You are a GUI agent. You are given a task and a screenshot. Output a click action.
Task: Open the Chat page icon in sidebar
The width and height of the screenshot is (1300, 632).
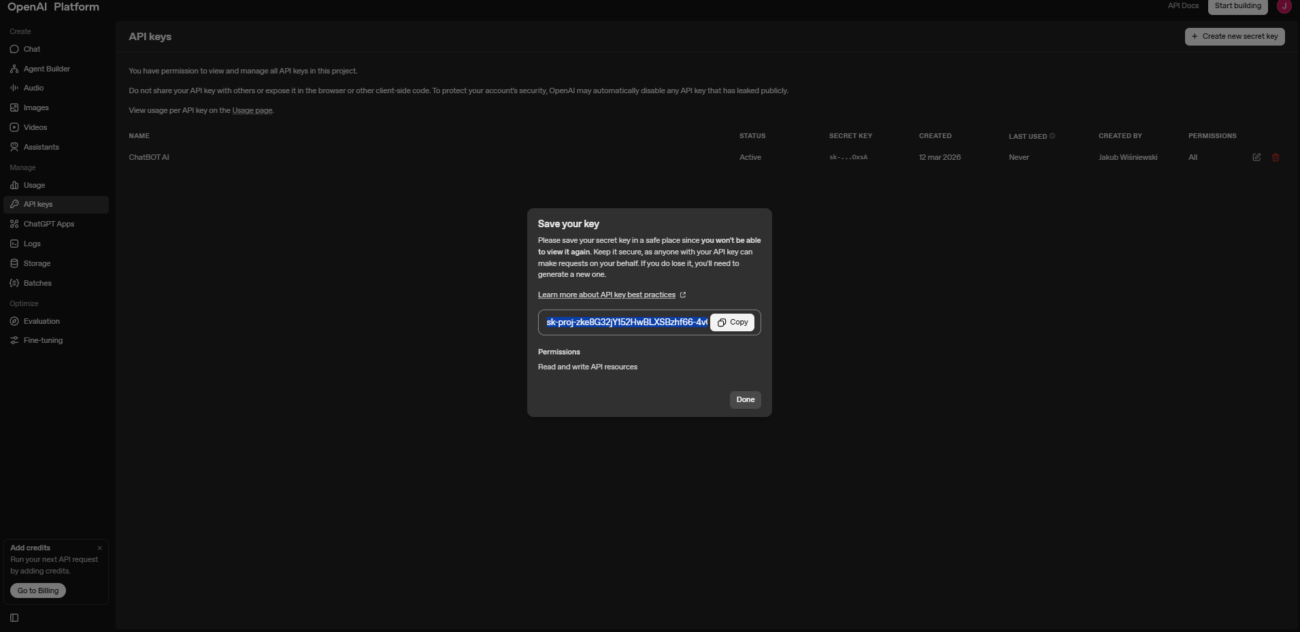click(x=14, y=49)
